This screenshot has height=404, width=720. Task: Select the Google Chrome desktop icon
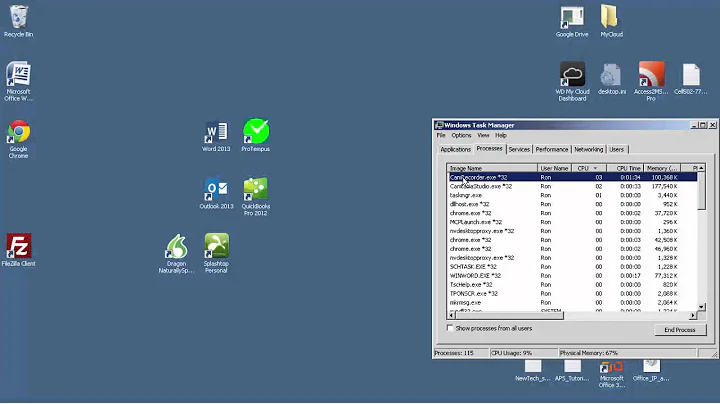[18, 139]
